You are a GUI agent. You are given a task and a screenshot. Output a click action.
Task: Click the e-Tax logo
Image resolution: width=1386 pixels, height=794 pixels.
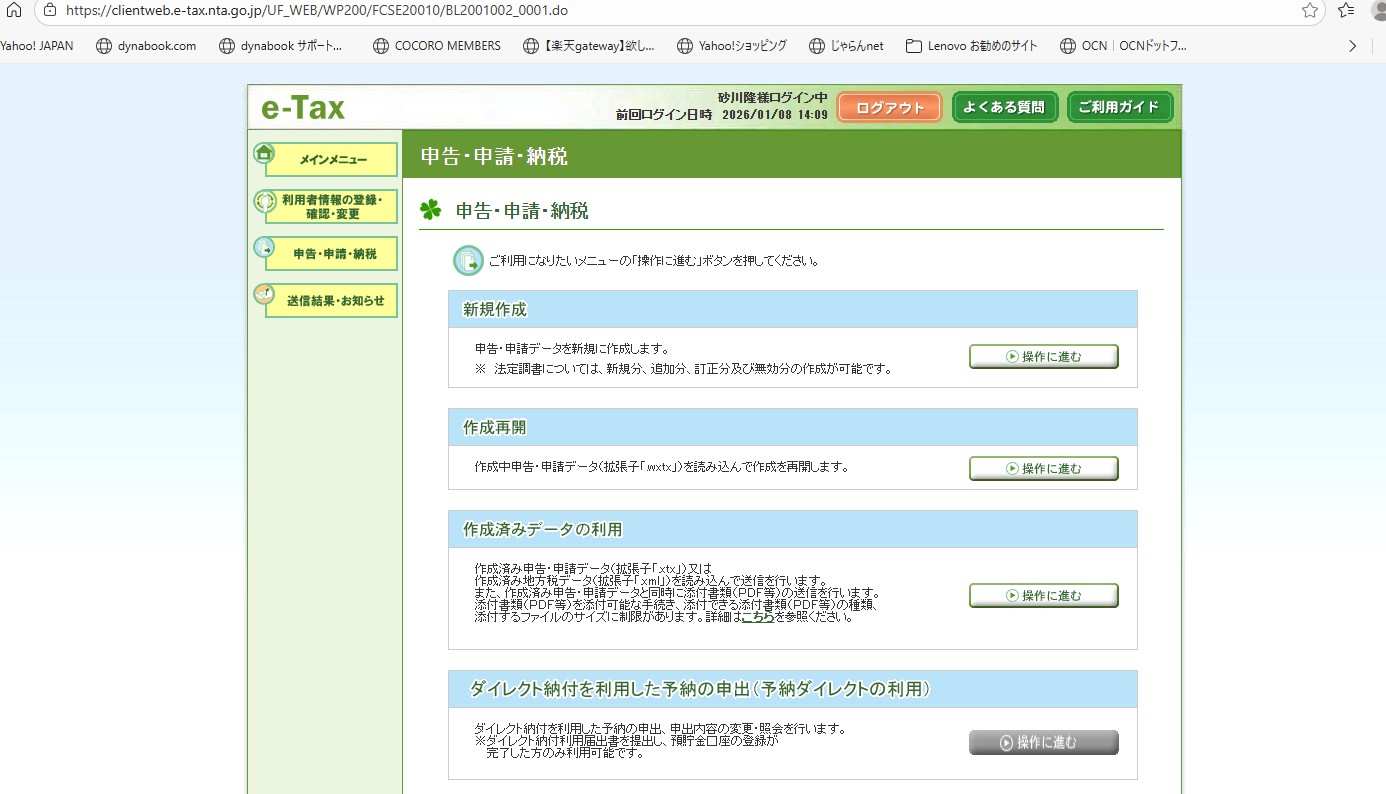tap(303, 108)
